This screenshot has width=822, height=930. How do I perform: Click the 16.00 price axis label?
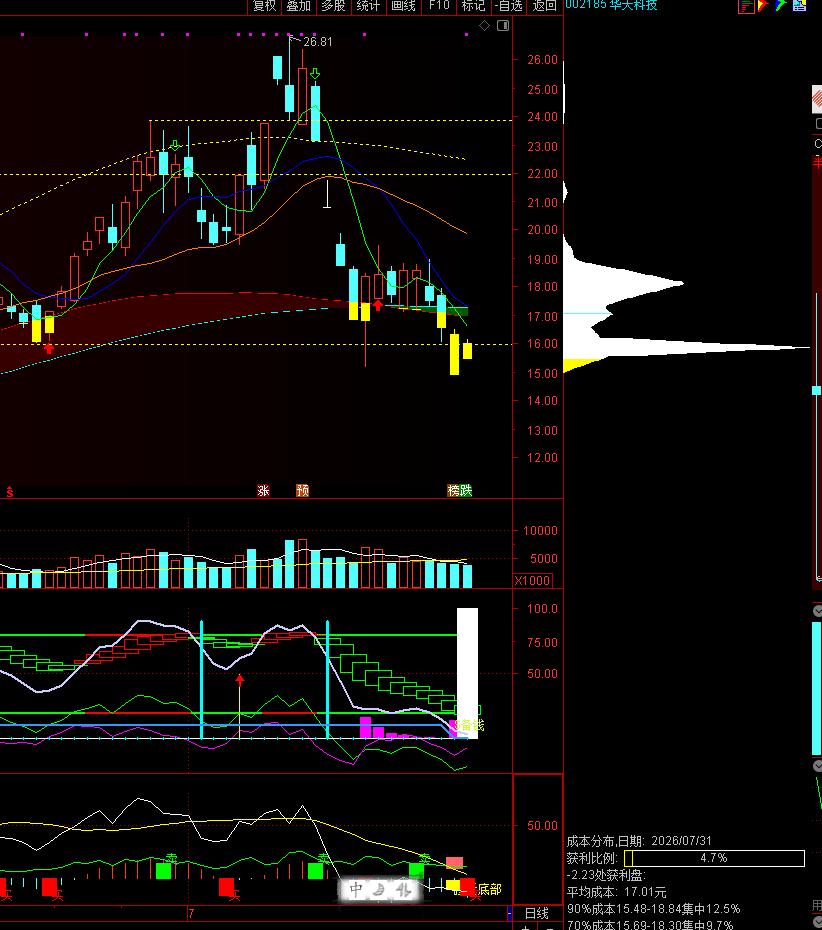pos(542,344)
